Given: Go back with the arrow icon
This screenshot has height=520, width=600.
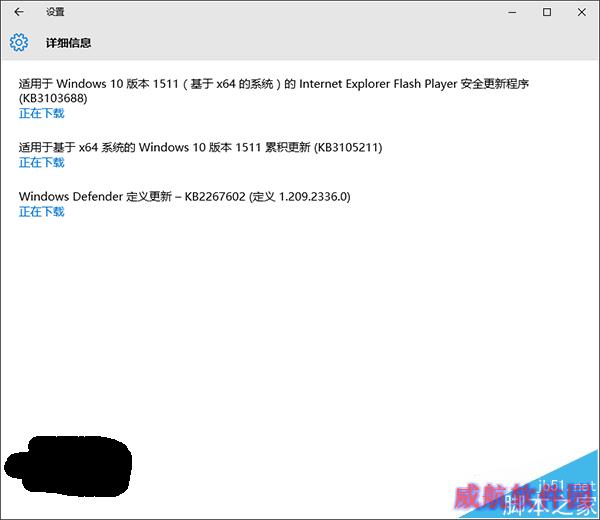Looking at the screenshot, I should point(19,12).
